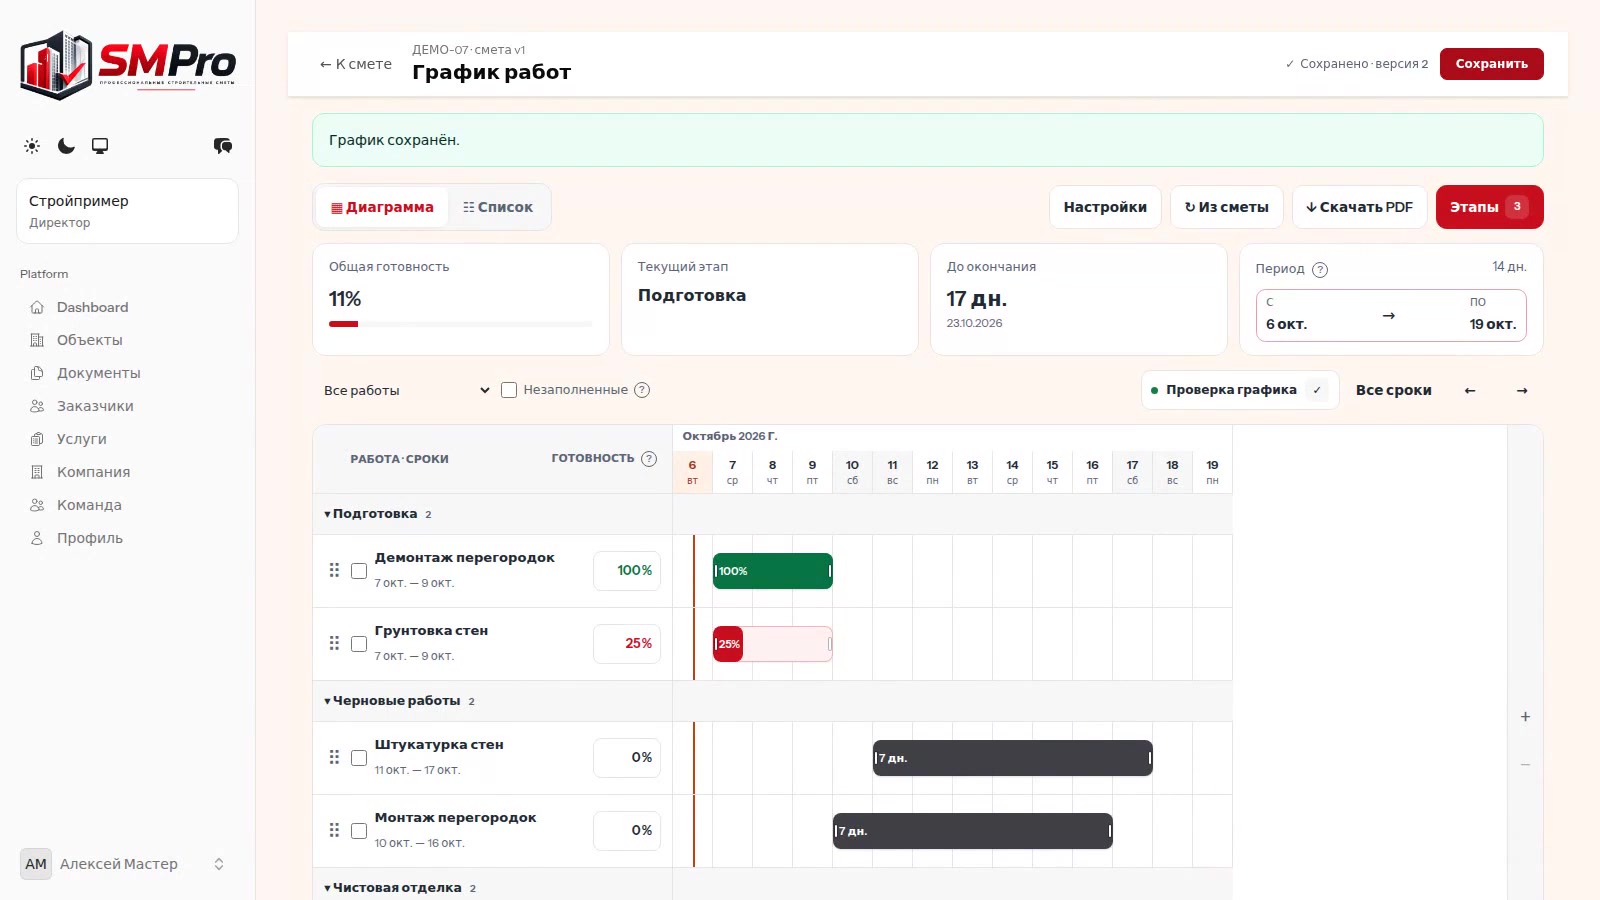Switch to Список view tab
Screen dimensions: 1600x900
coord(498,207)
